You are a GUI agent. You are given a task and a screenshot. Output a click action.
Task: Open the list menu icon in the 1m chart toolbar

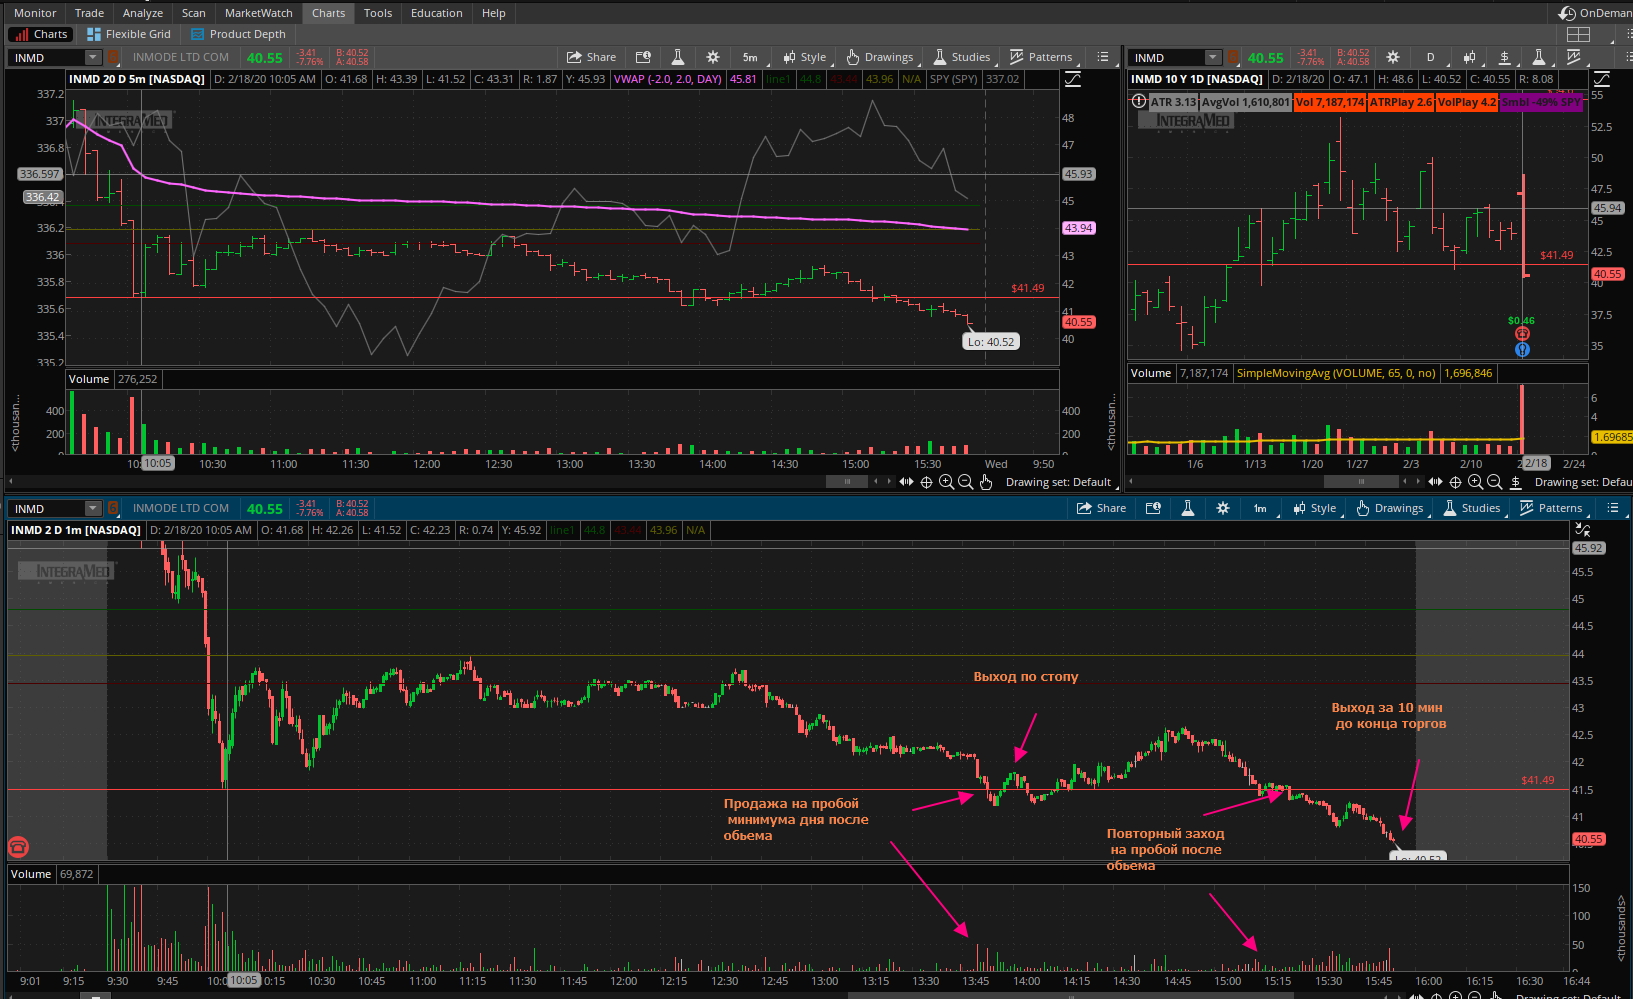coord(1613,508)
